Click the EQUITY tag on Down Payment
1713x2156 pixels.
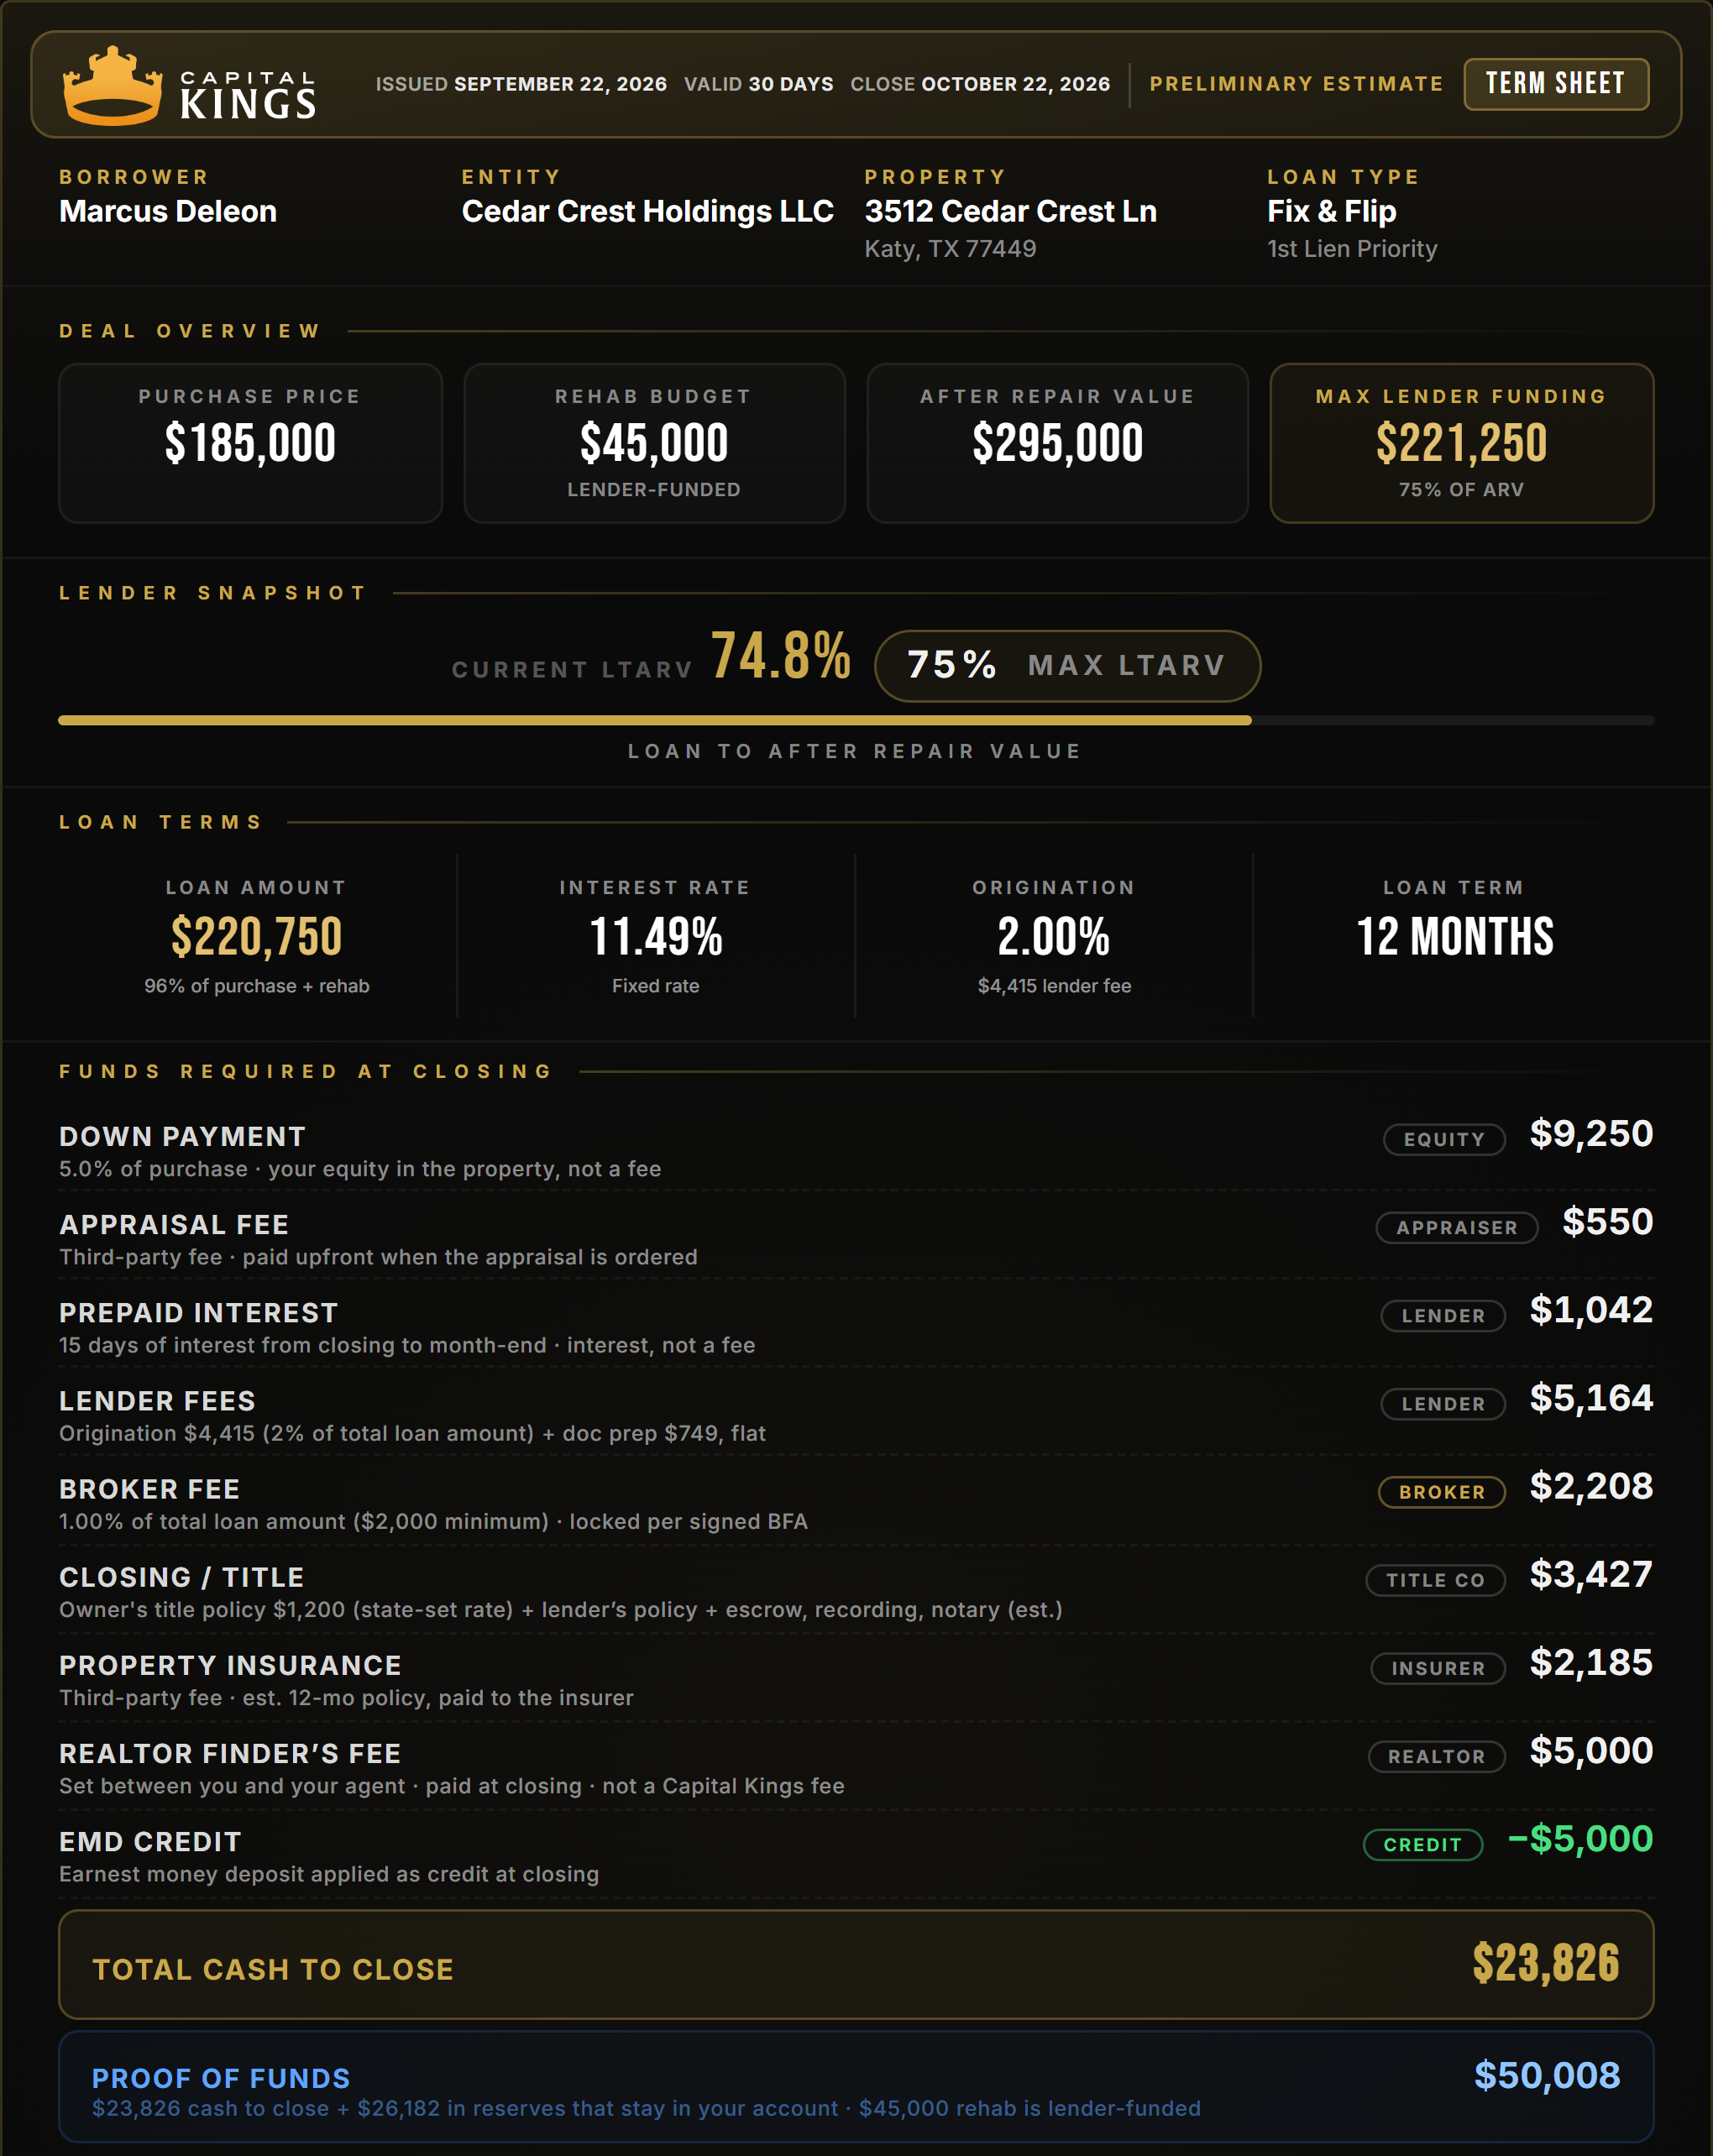(1444, 1139)
